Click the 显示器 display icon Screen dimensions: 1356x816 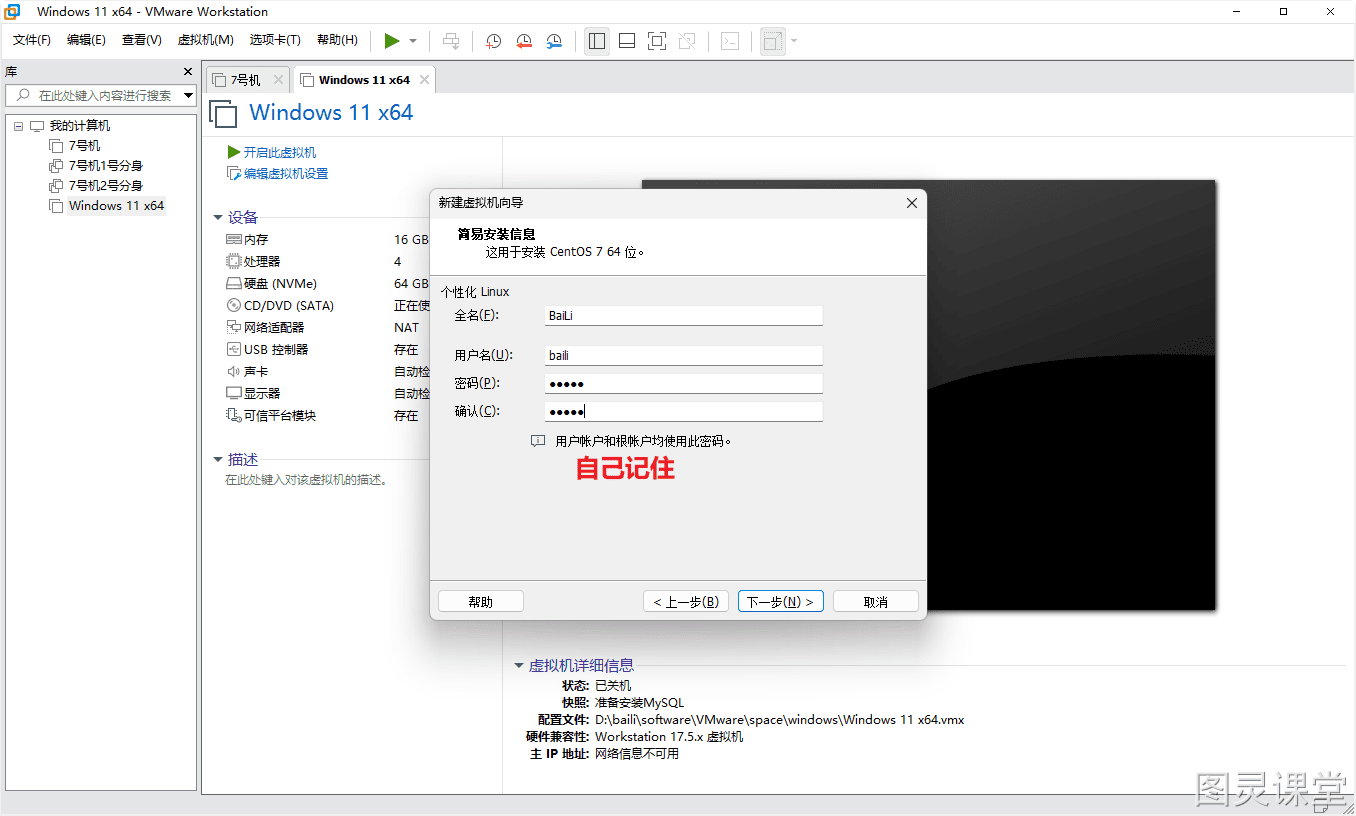(234, 393)
